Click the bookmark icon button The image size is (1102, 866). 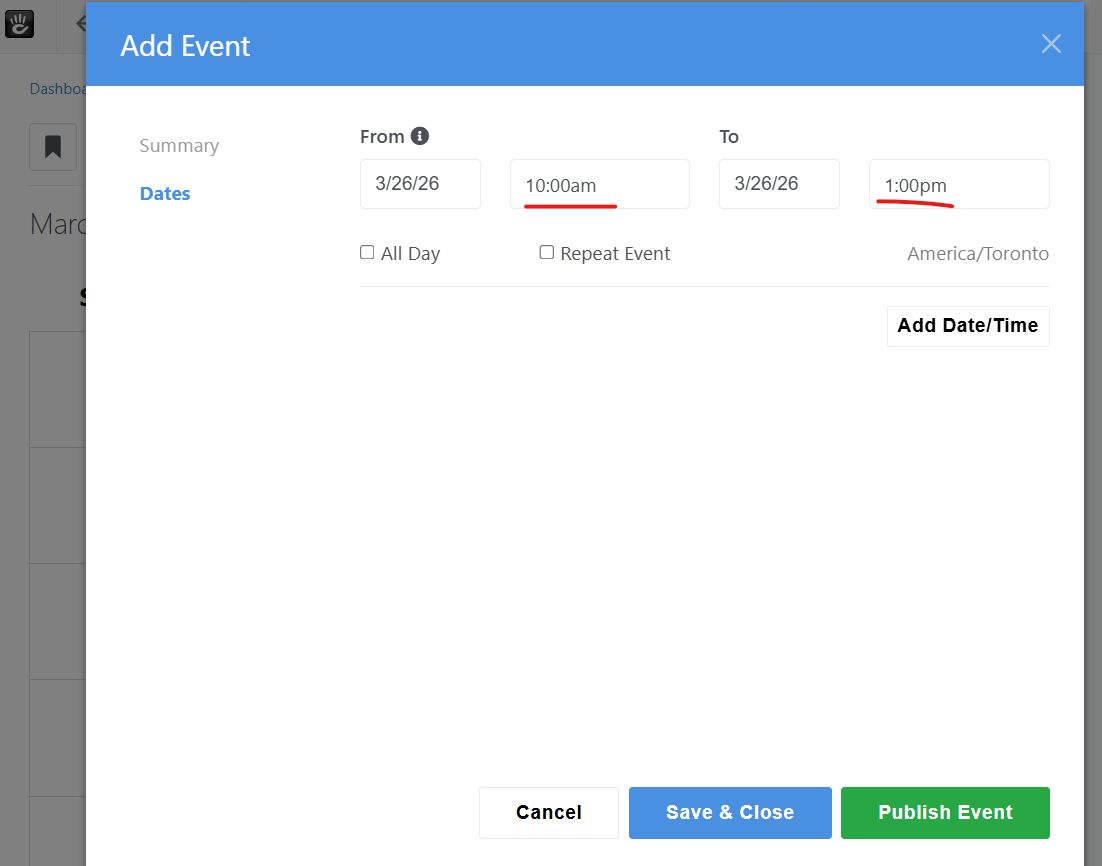click(x=52, y=147)
